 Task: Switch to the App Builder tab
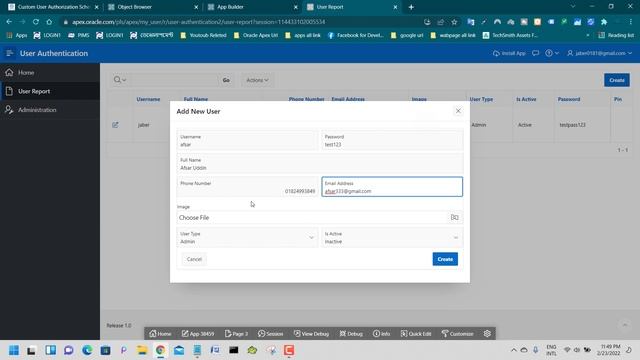click(x=252, y=7)
